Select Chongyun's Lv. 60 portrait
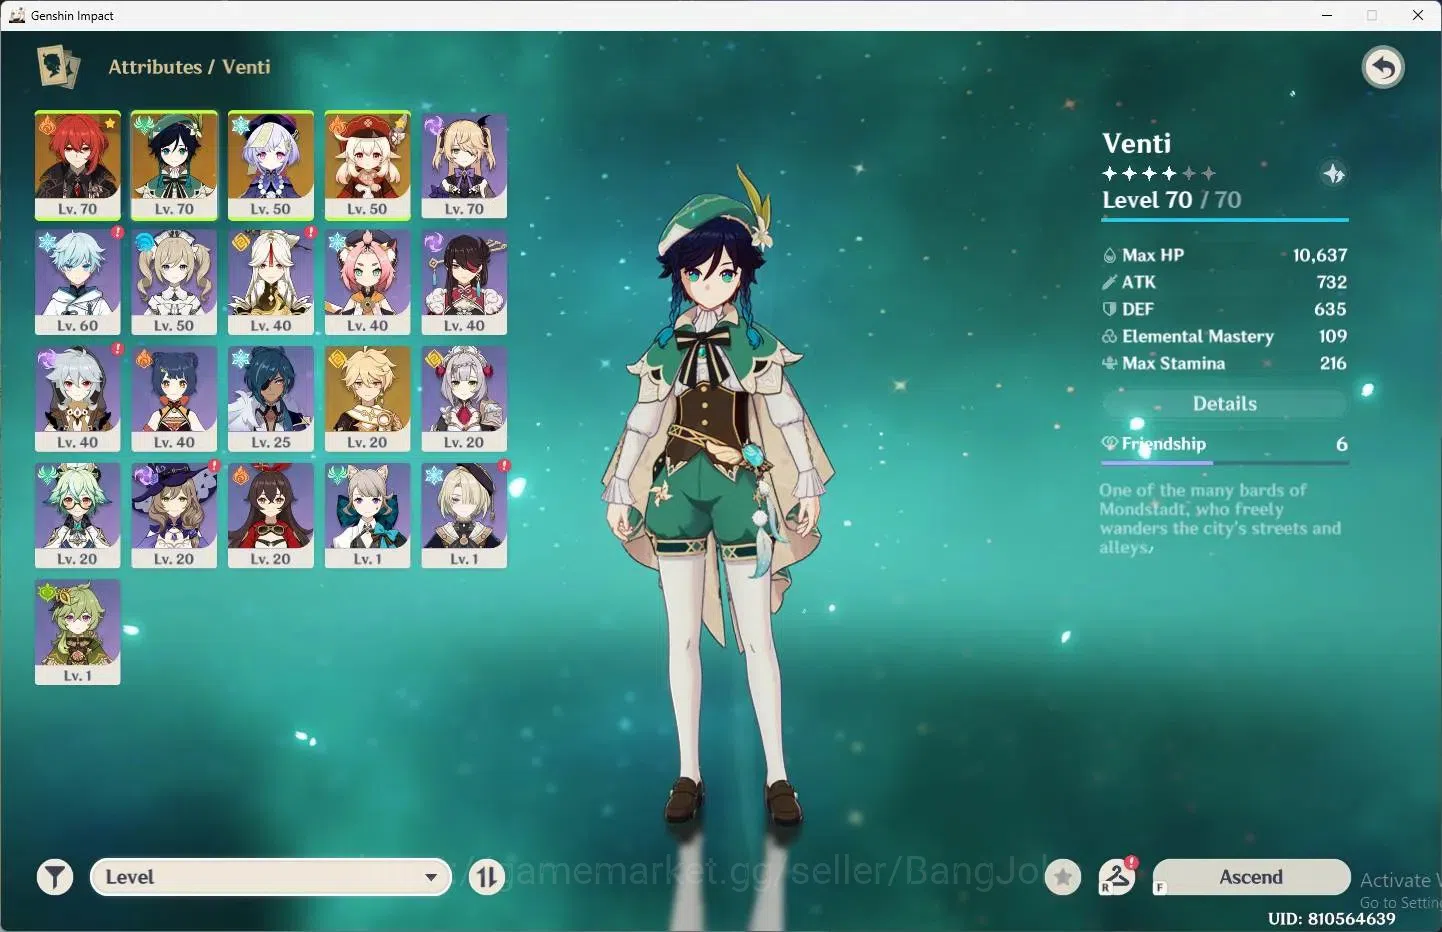 78,282
